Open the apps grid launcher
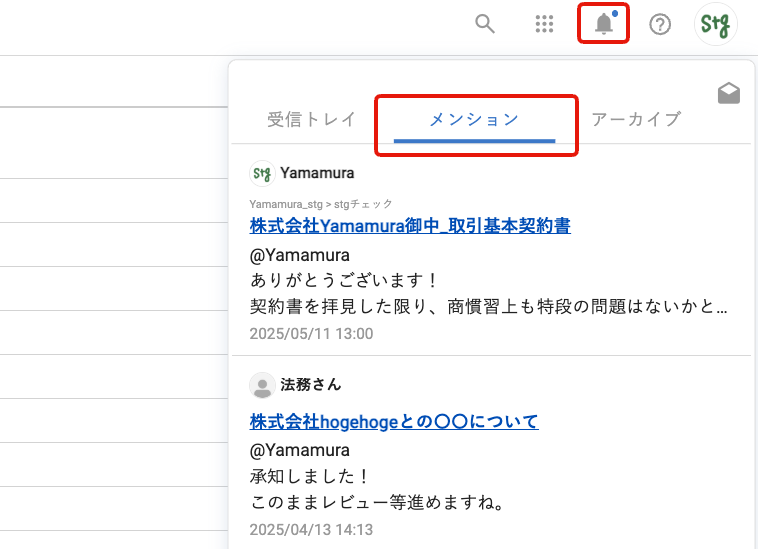 (544, 24)
